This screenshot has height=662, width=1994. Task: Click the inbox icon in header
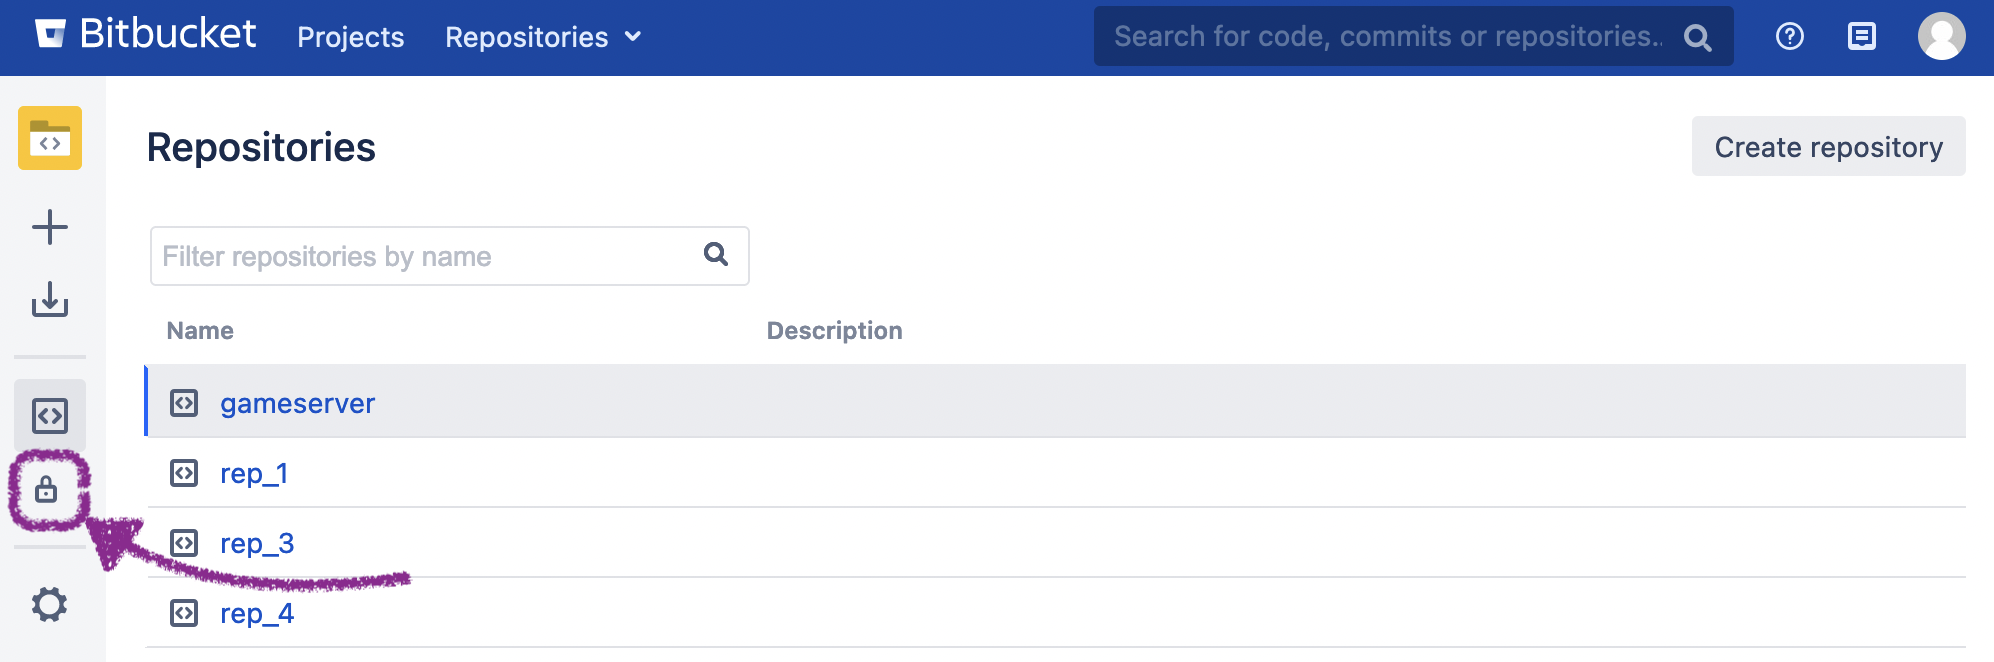[x=1861, y=37]
